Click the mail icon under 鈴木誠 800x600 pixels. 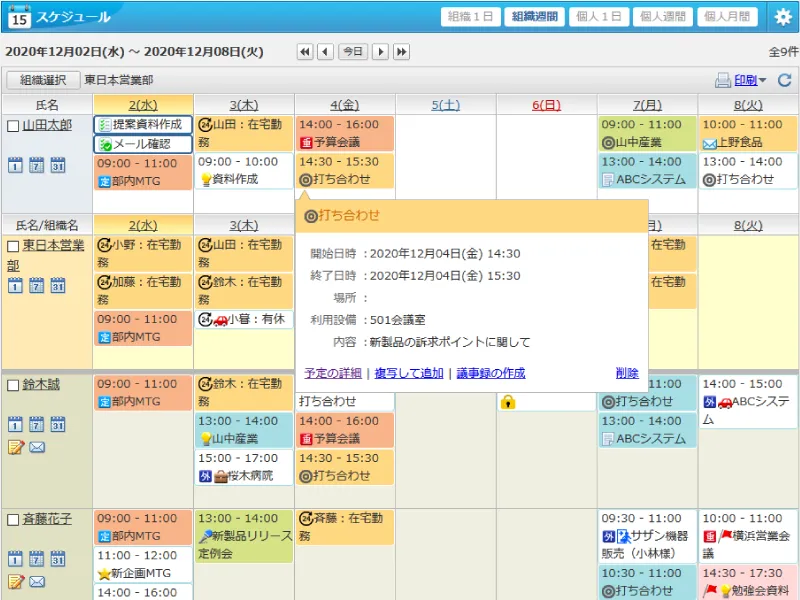pos(37,447)
